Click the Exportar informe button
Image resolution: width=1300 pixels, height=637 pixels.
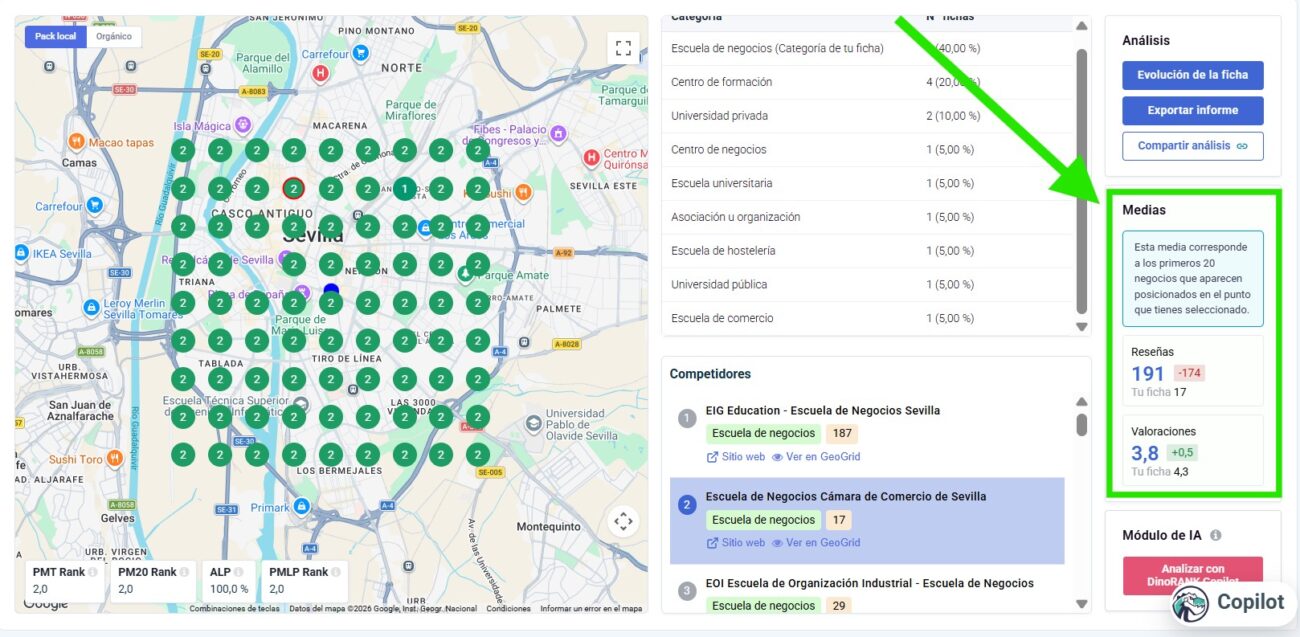click(1192, 110)
